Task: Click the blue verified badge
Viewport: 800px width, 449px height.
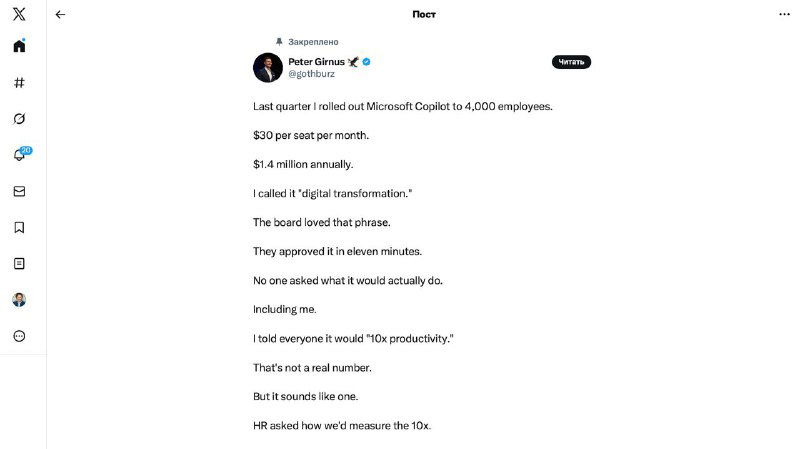Action: (x=367, y=62)
